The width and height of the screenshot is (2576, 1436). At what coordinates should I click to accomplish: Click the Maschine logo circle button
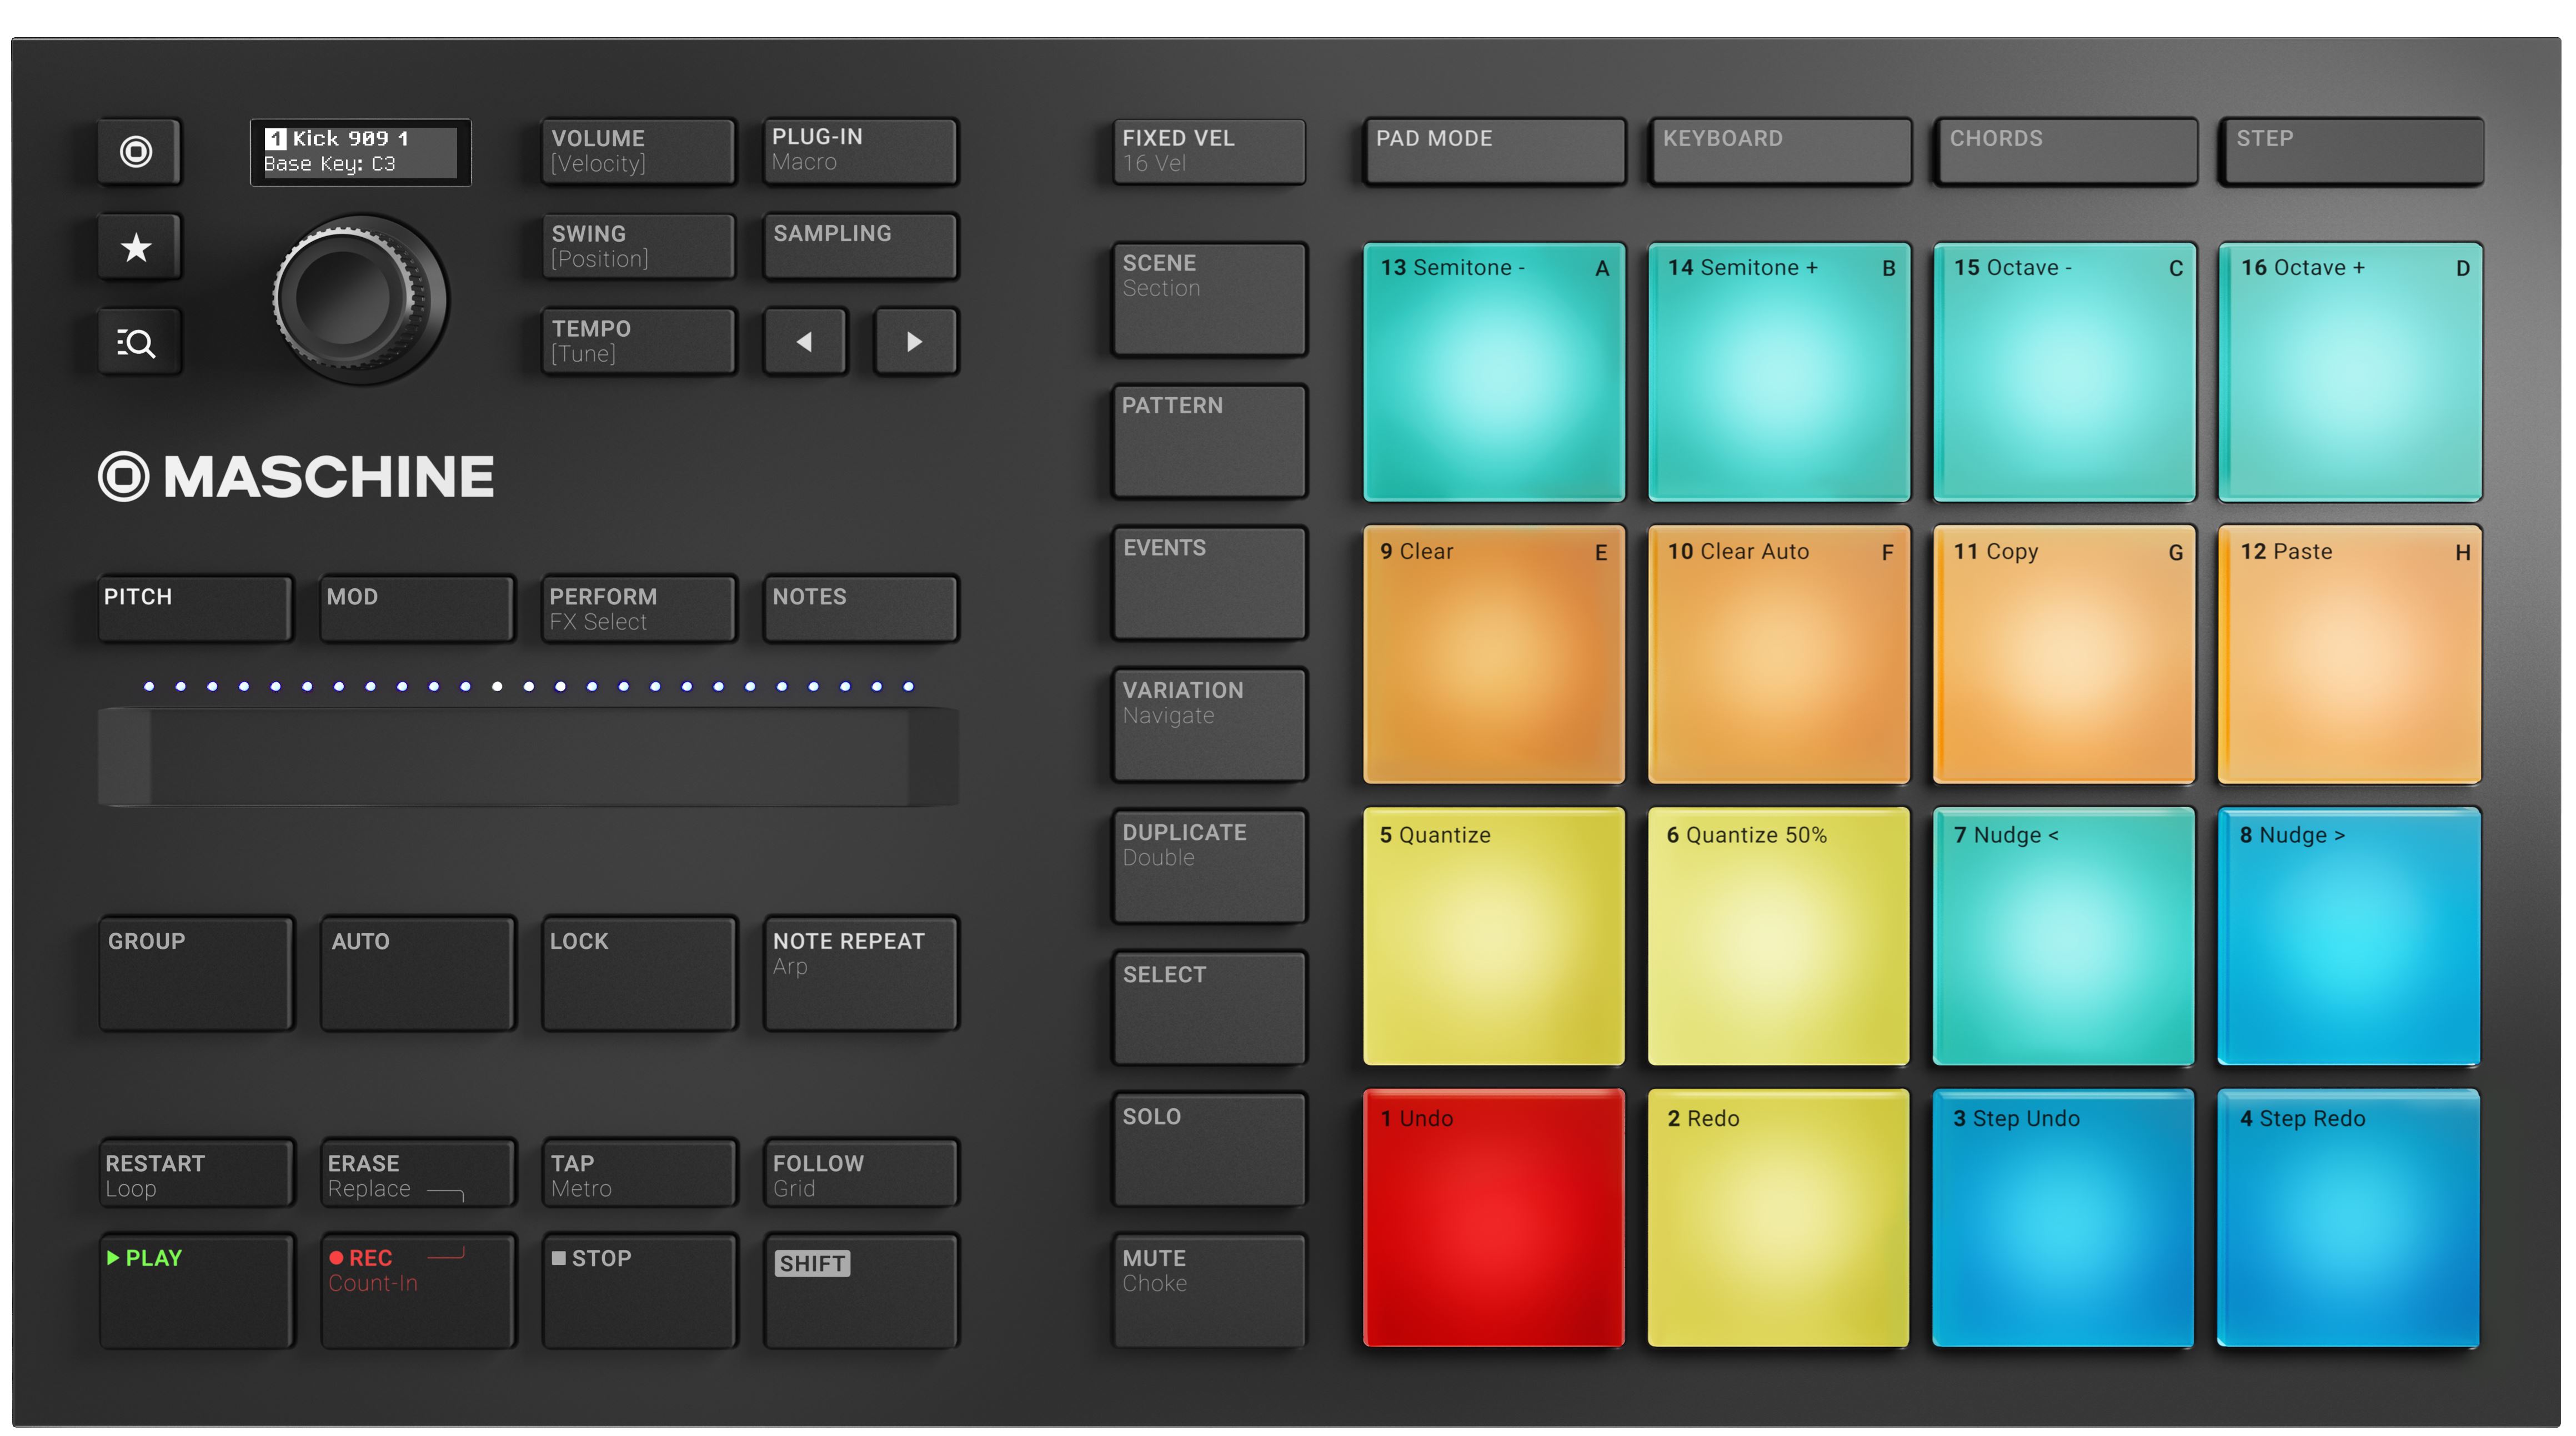click(x=139, y=152)
